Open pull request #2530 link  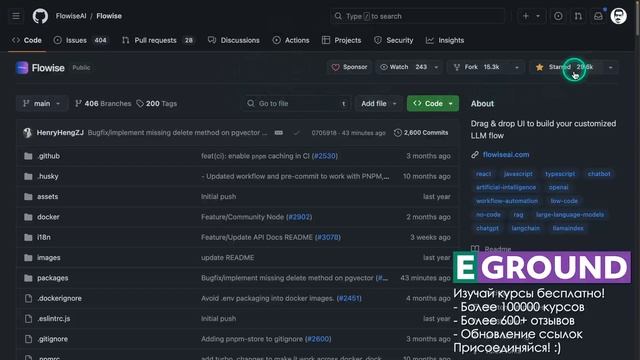coord(325,156)
